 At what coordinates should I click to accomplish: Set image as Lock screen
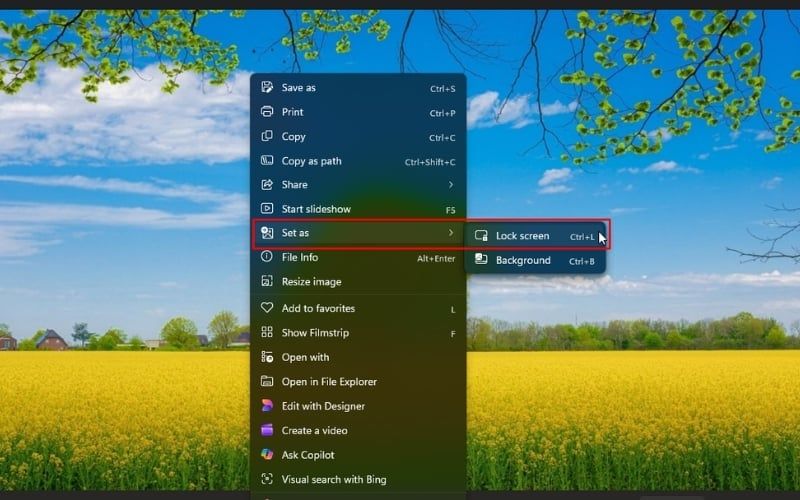[x=535, y=236]
